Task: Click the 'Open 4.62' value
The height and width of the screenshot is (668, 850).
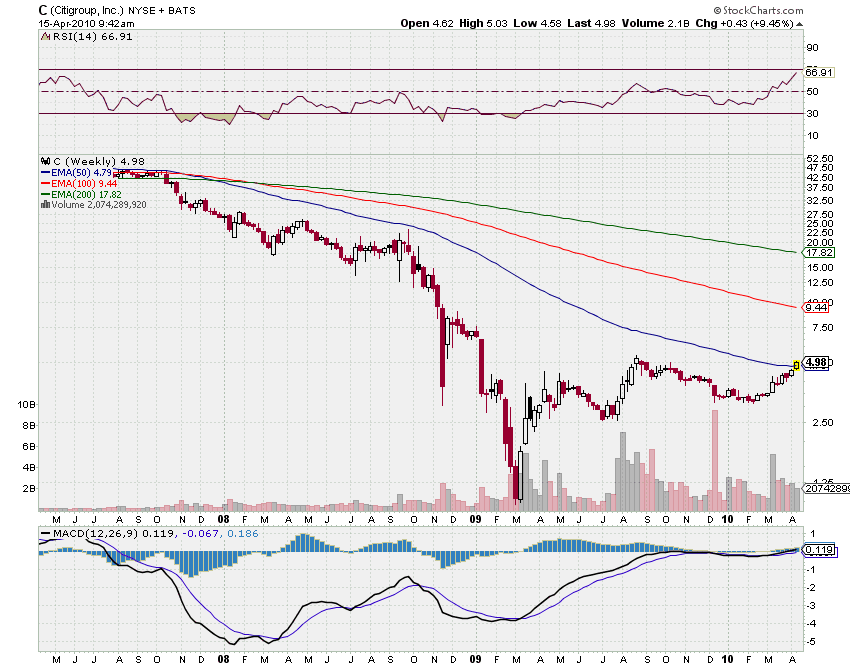Action: pos(427,23)
